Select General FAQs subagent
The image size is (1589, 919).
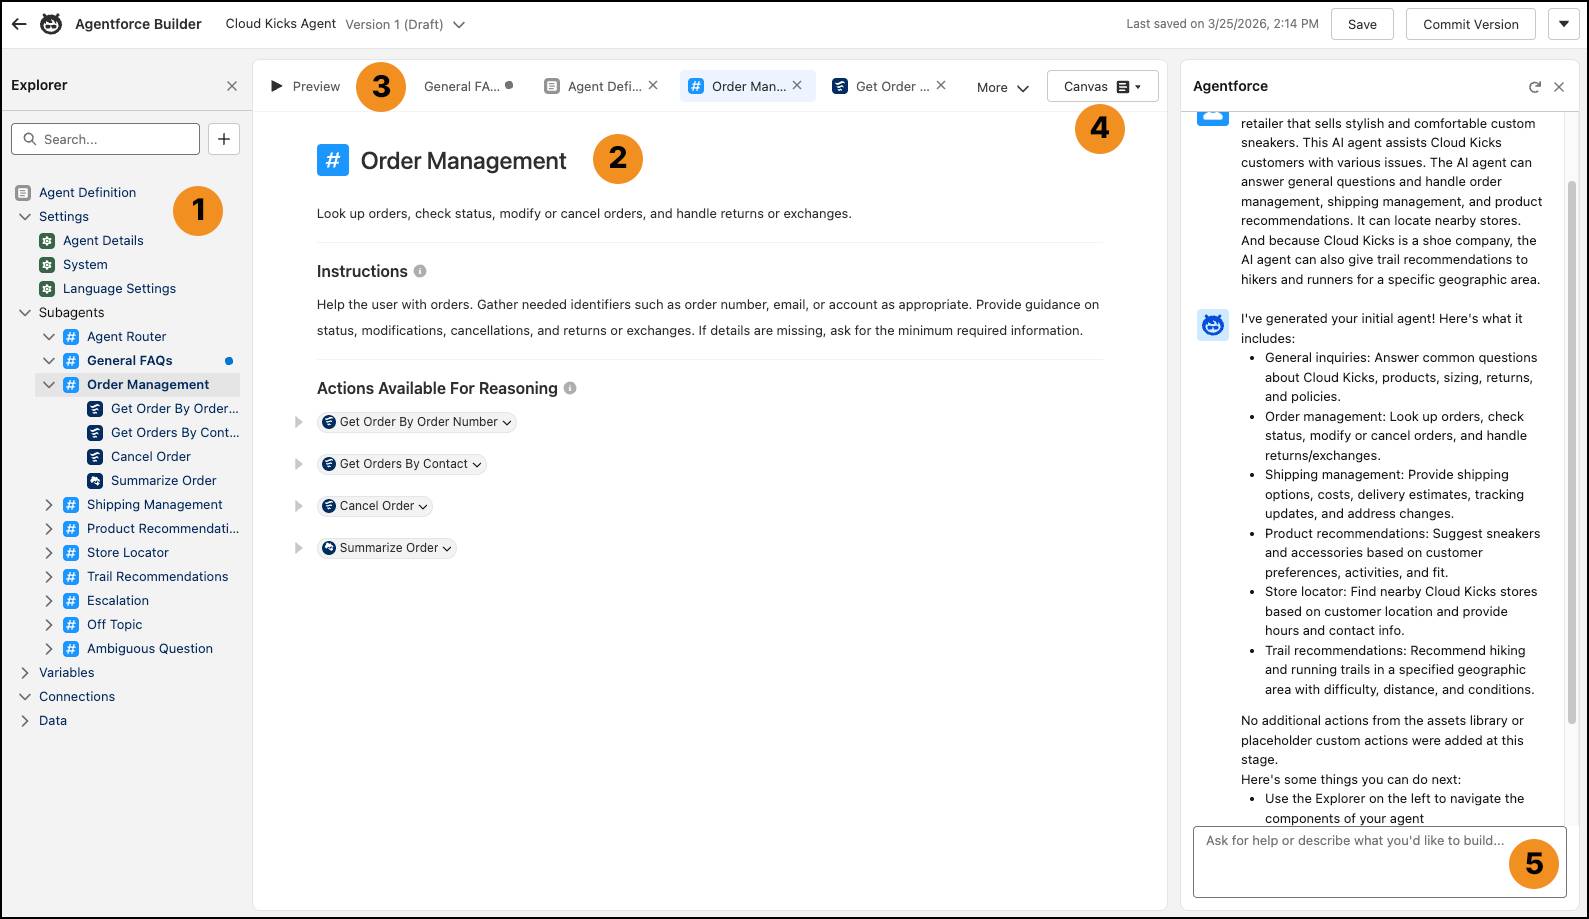pos(129,360)
